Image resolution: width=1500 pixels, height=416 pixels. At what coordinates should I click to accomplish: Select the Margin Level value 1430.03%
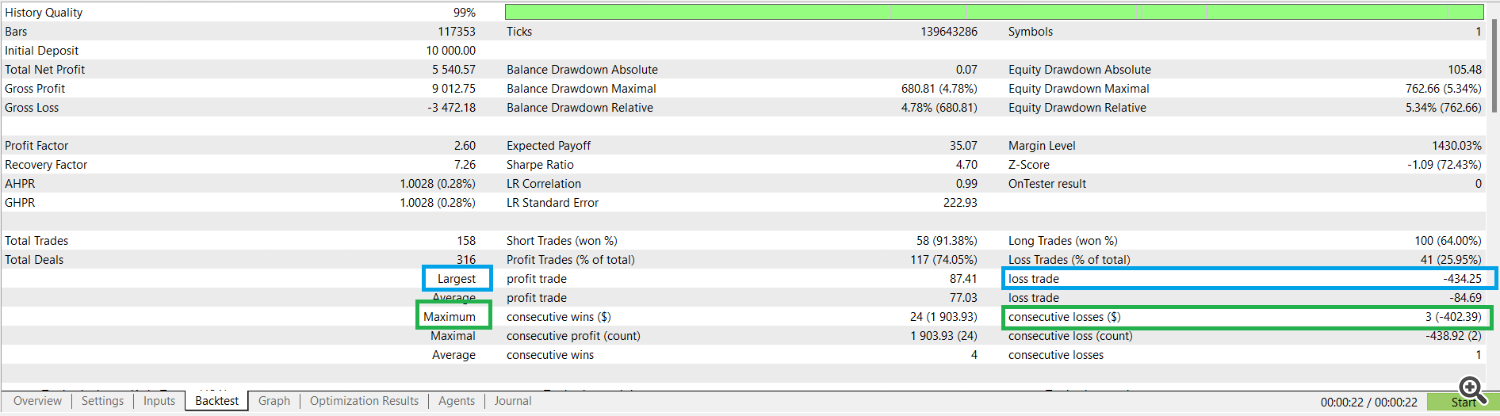point(1456,146)
